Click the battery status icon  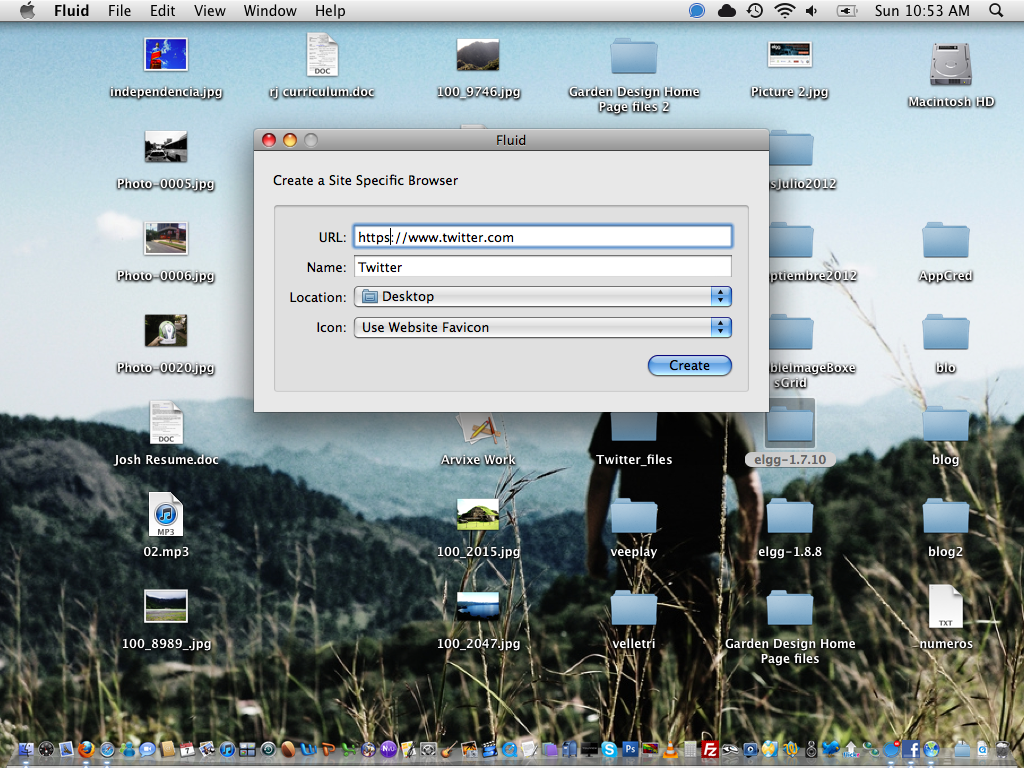(x=847, y=10)
